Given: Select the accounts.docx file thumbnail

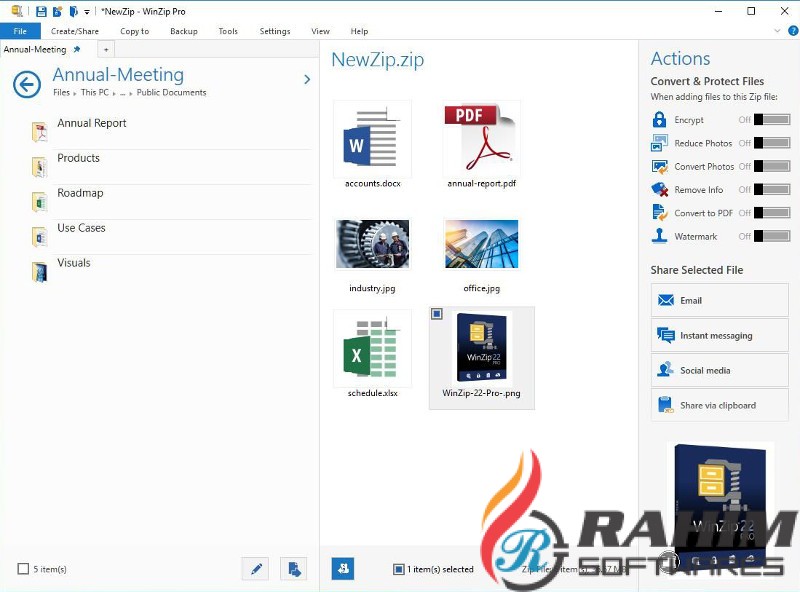Looking at the screenshot, I should coord(372,139).
